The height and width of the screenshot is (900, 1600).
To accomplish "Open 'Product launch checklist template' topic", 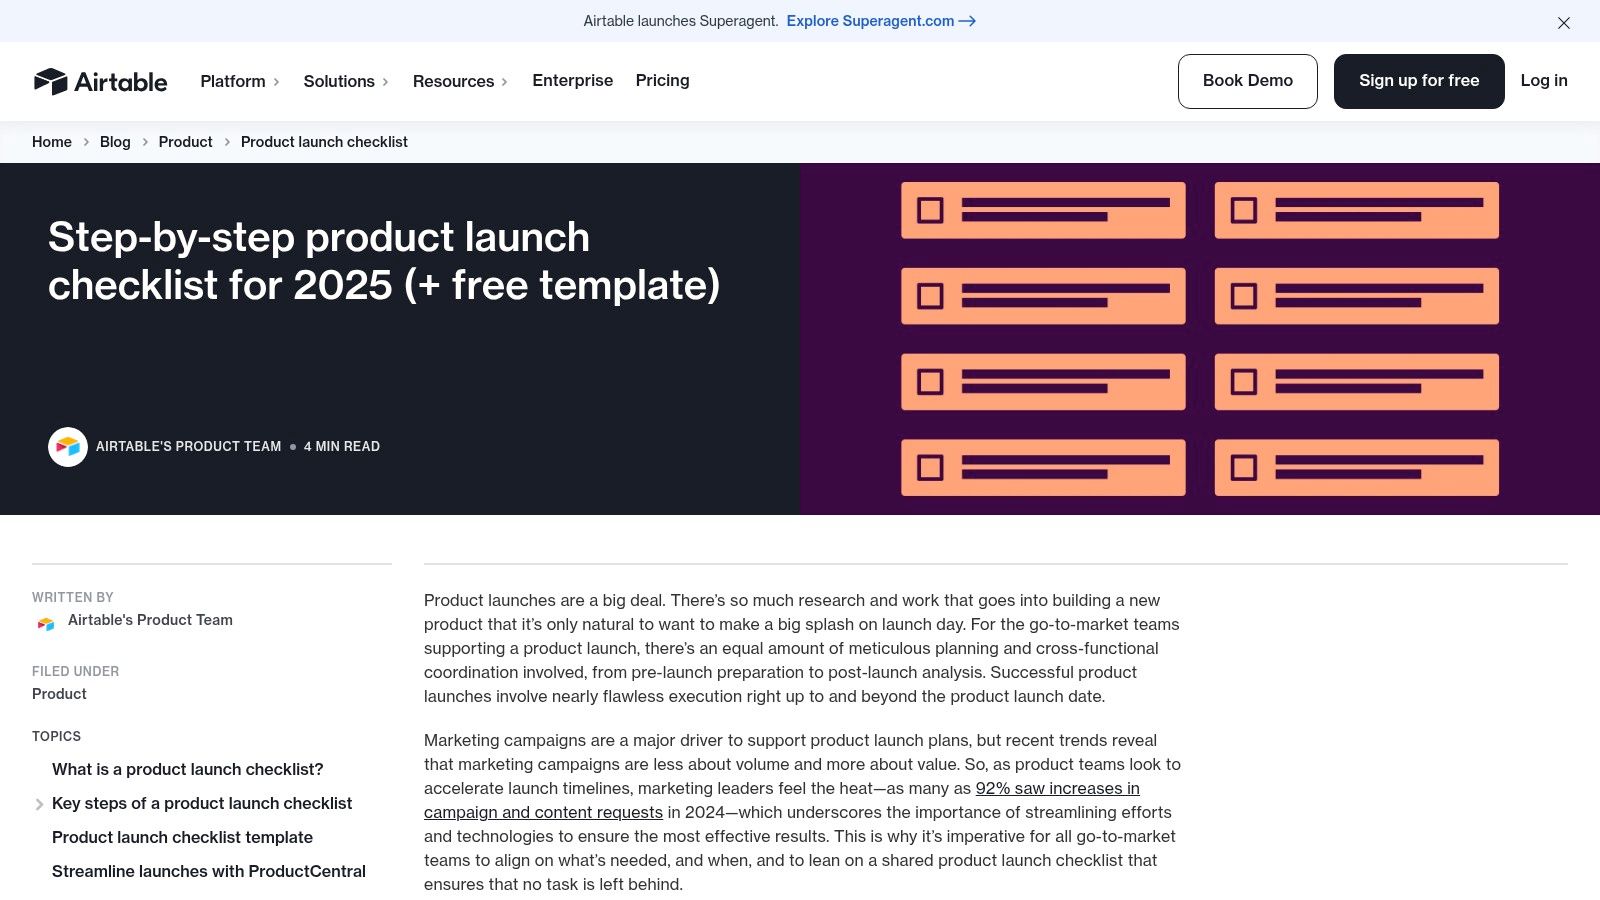I will 182,838.
